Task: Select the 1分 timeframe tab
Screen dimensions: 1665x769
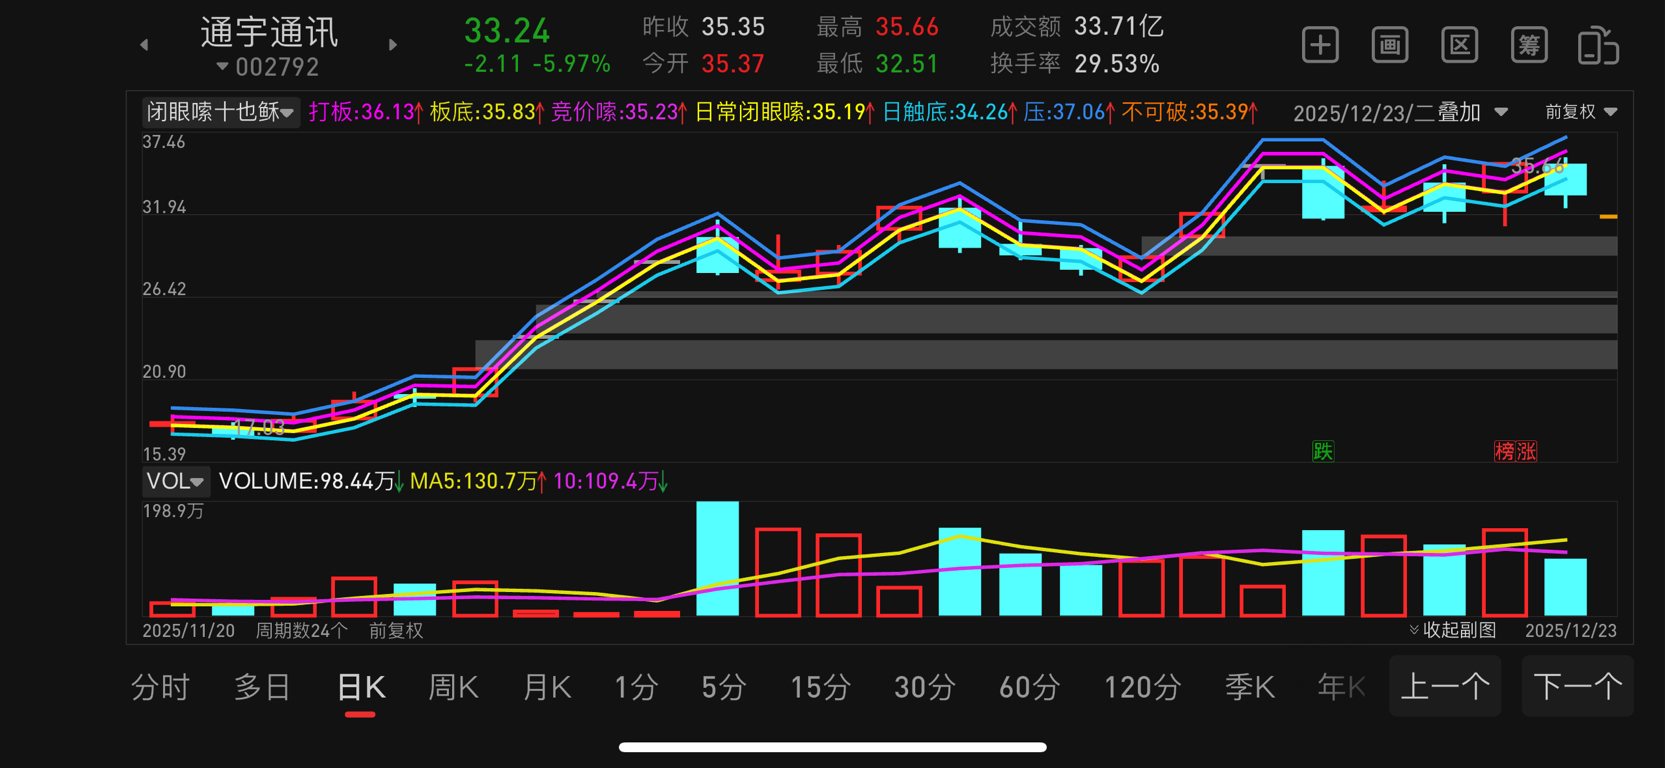Action: tap(637, 687)
